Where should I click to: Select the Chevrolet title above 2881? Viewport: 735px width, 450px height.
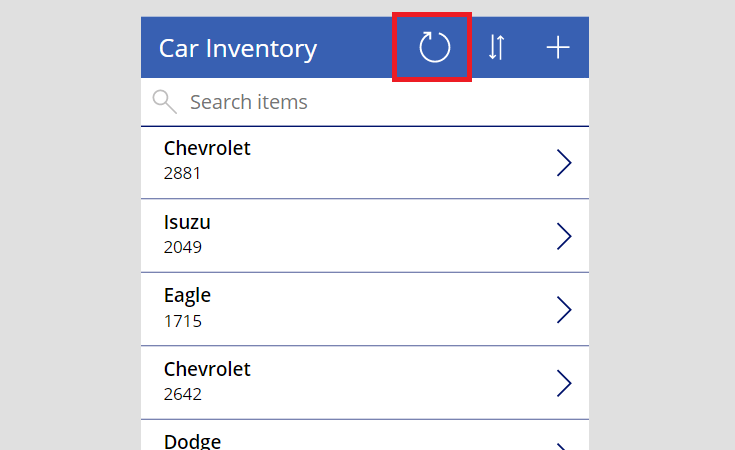[207, 148]
